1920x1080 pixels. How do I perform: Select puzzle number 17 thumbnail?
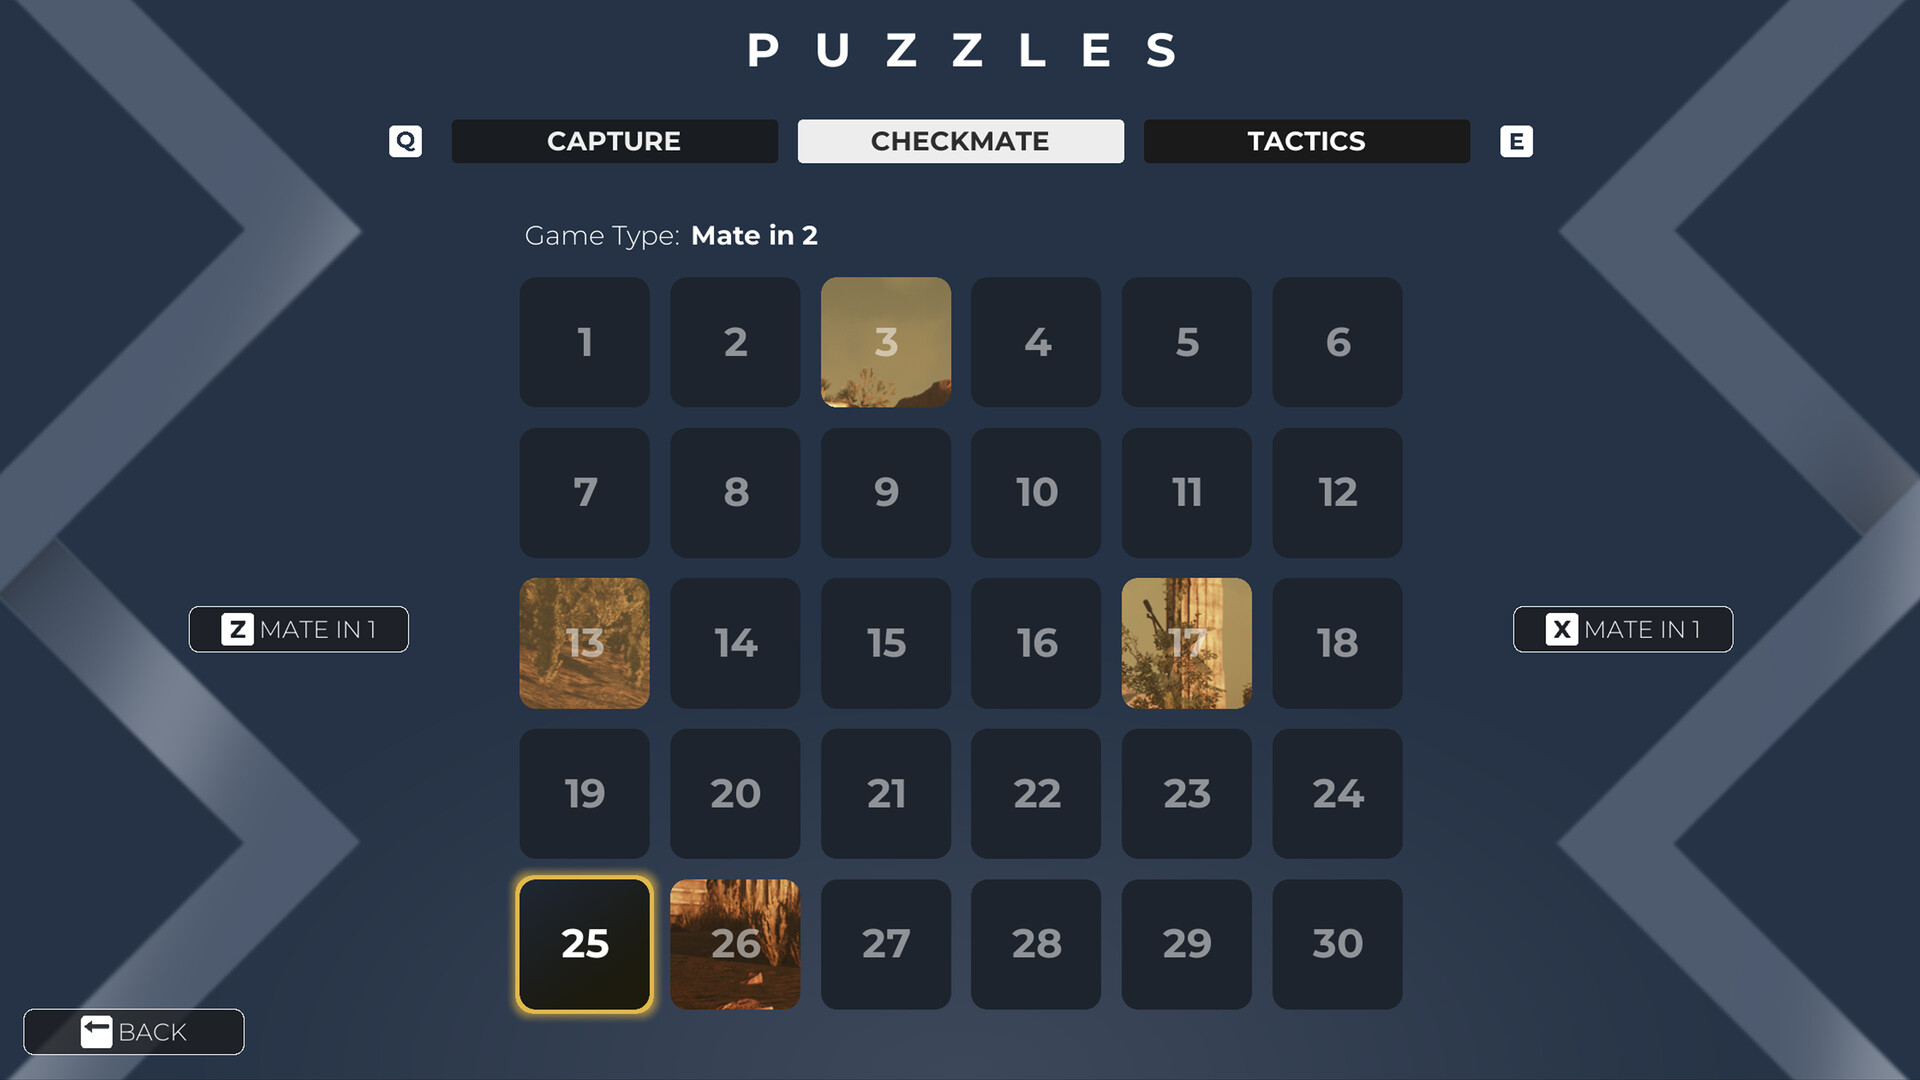pos(1185,642)
